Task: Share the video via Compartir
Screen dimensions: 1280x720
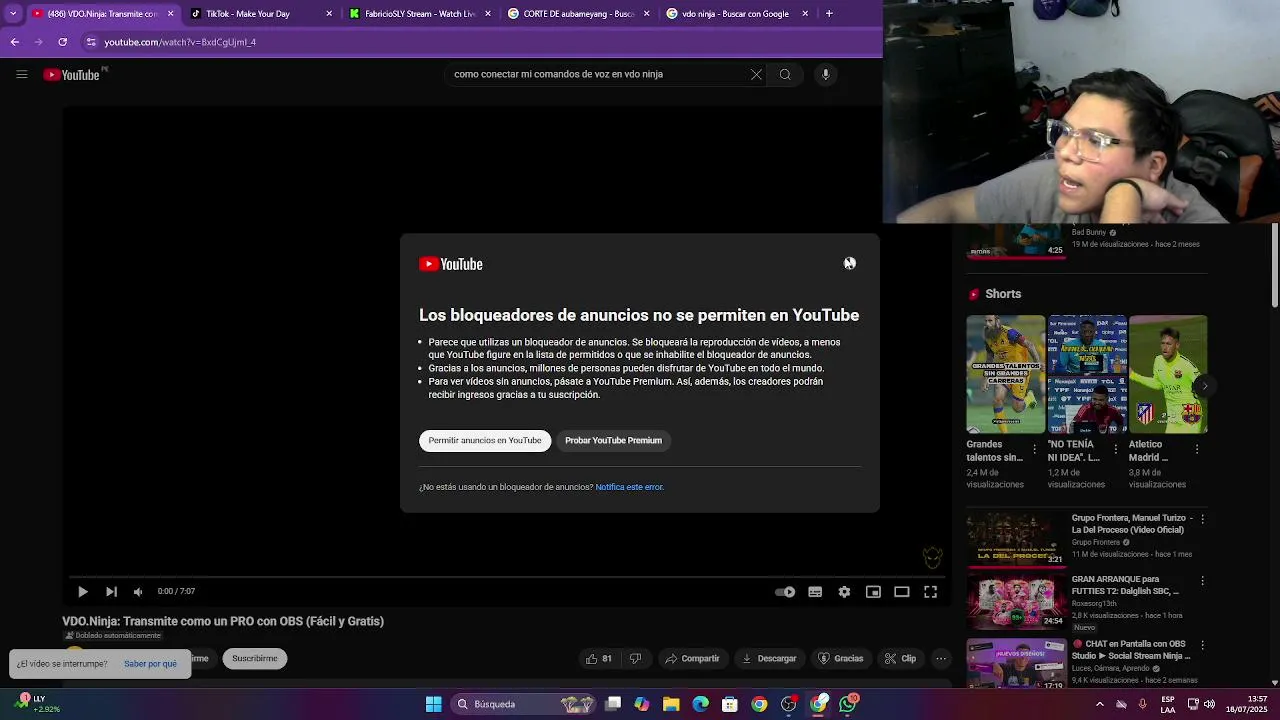Action: click(692, 658)
